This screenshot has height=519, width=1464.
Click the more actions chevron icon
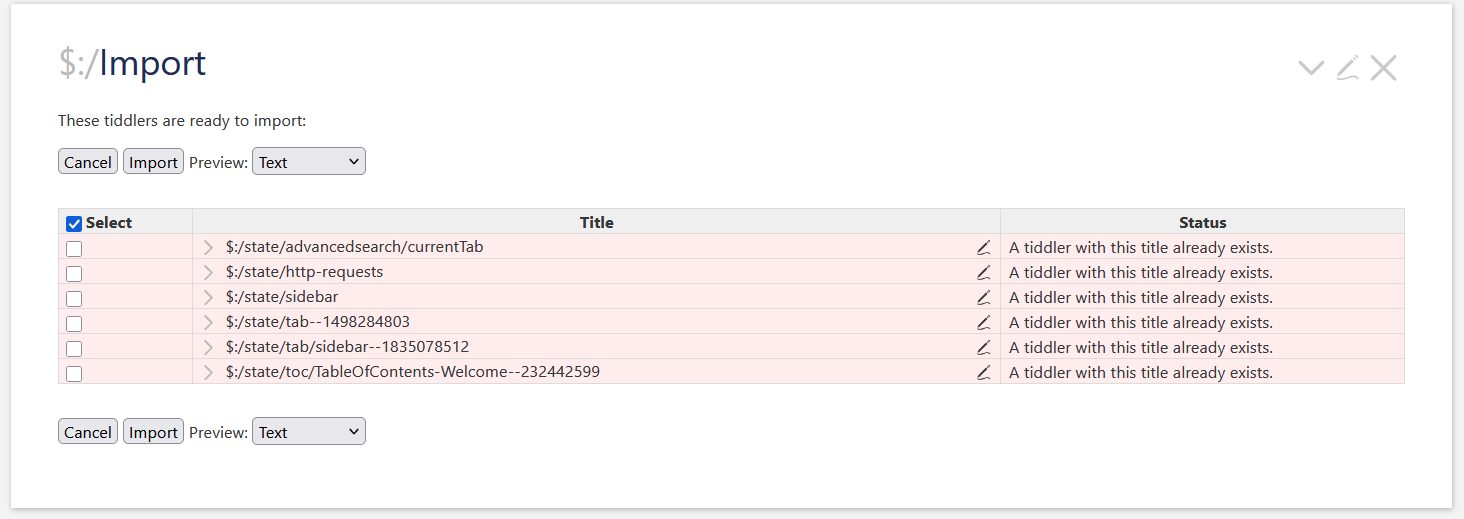(x=1310, y=68)
